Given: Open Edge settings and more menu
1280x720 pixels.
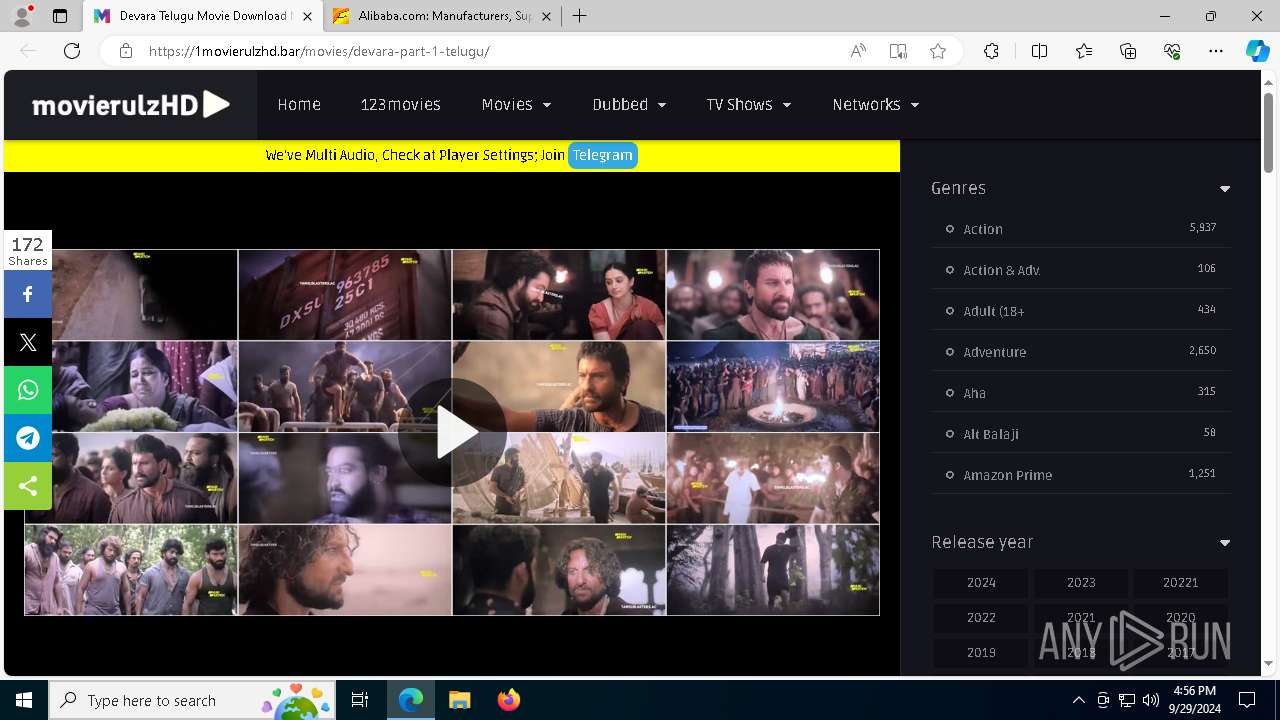Looking at the screenshot, I should click(1216, 51).
